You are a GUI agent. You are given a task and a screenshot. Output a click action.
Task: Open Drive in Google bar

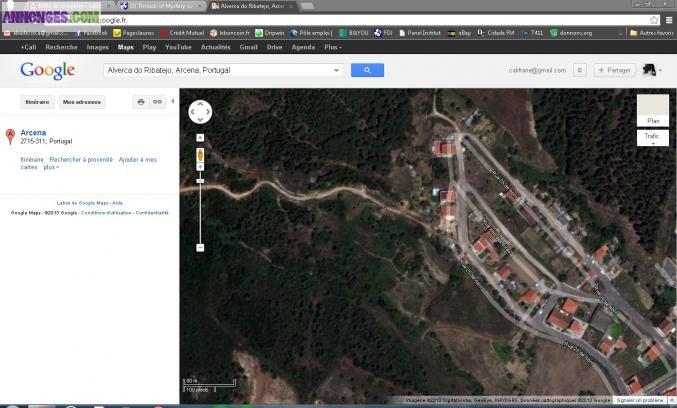click(x=274, y=47)
